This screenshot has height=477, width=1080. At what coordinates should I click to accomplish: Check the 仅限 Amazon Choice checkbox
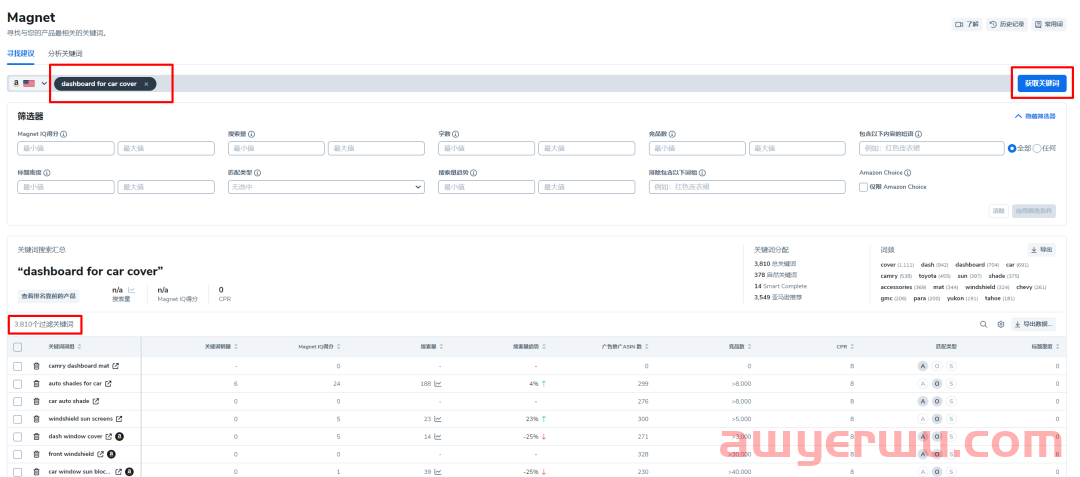point(864,187)
